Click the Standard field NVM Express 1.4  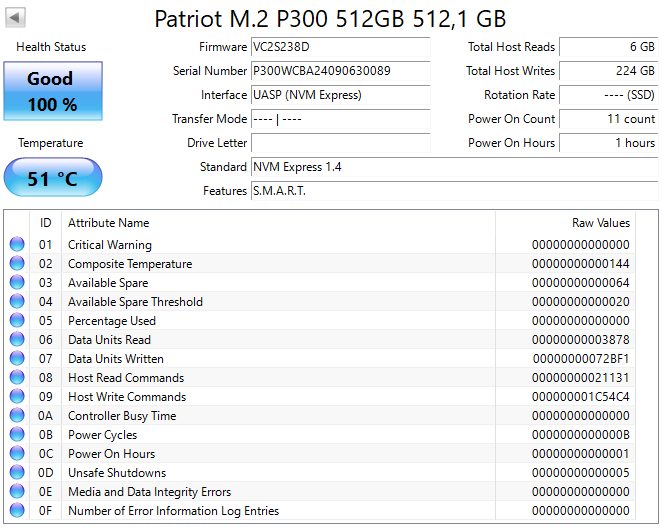click(455, 167)
